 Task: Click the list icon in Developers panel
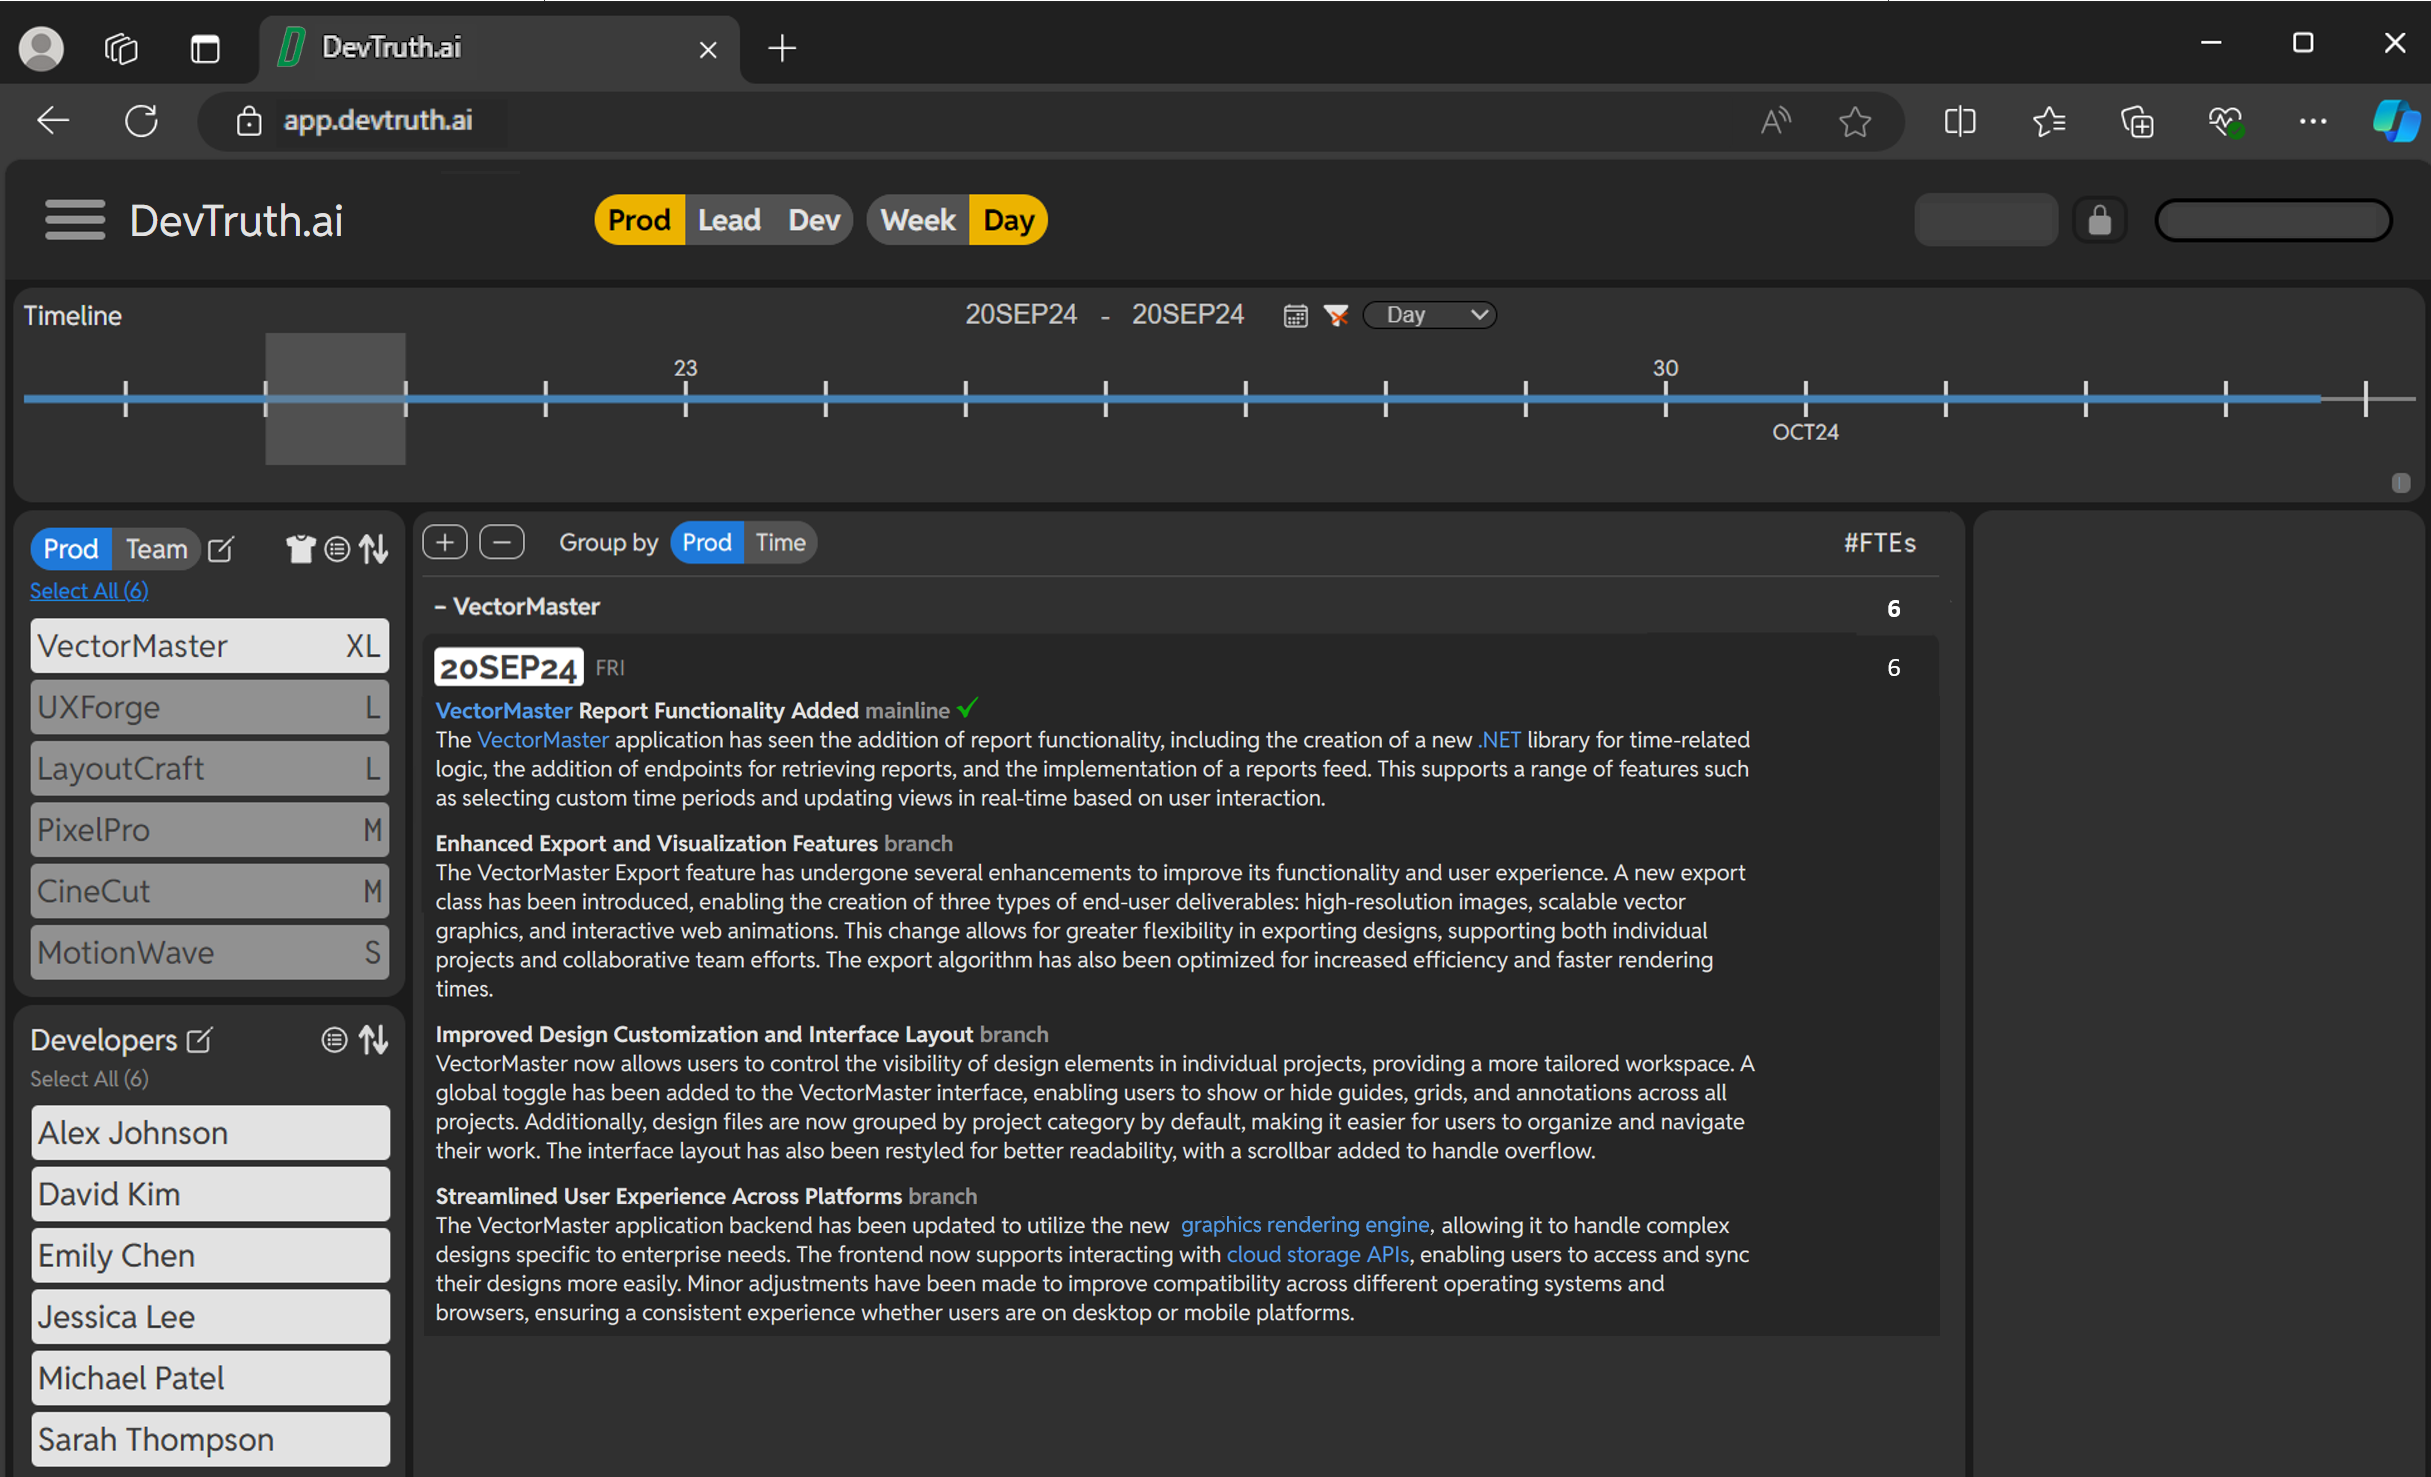click(334, 1040)
